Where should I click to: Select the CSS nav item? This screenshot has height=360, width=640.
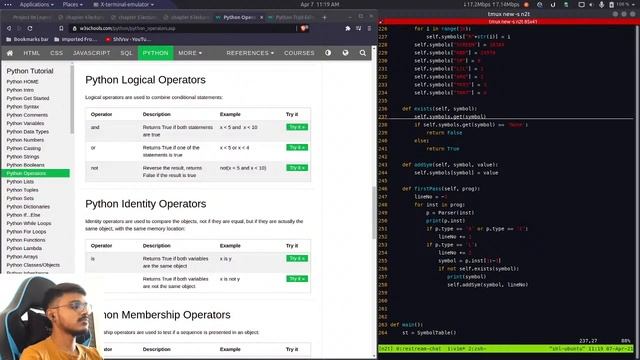56,53
